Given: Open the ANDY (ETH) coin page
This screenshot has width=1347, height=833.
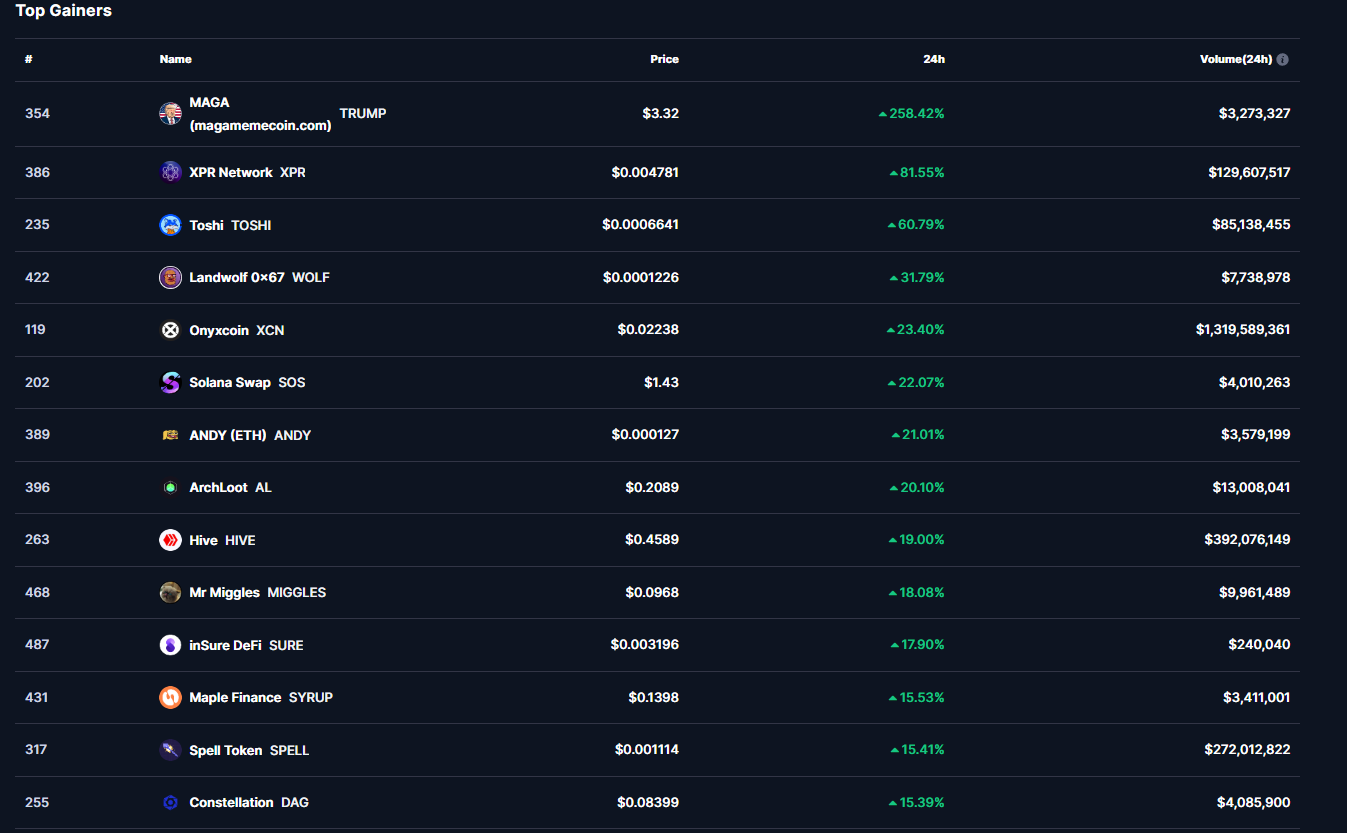Looking at the screenshot, I should tap(228, 435).
